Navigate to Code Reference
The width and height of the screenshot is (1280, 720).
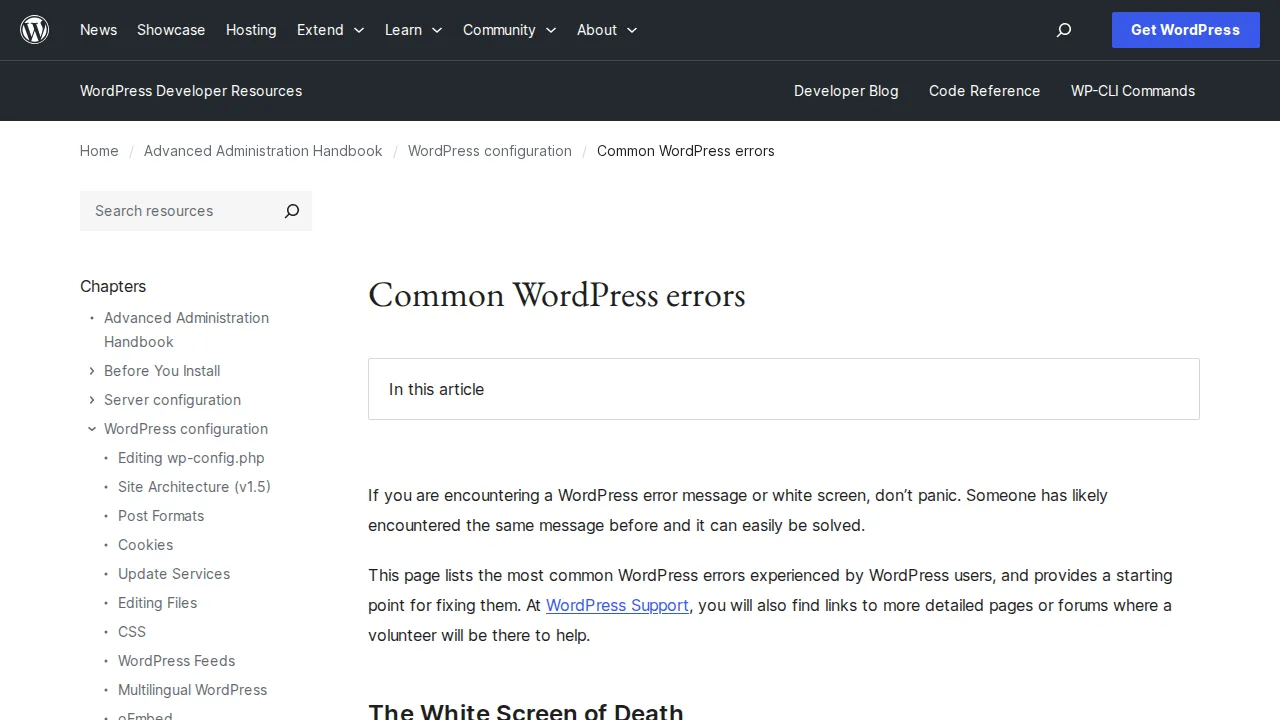(x=984, y=91)
